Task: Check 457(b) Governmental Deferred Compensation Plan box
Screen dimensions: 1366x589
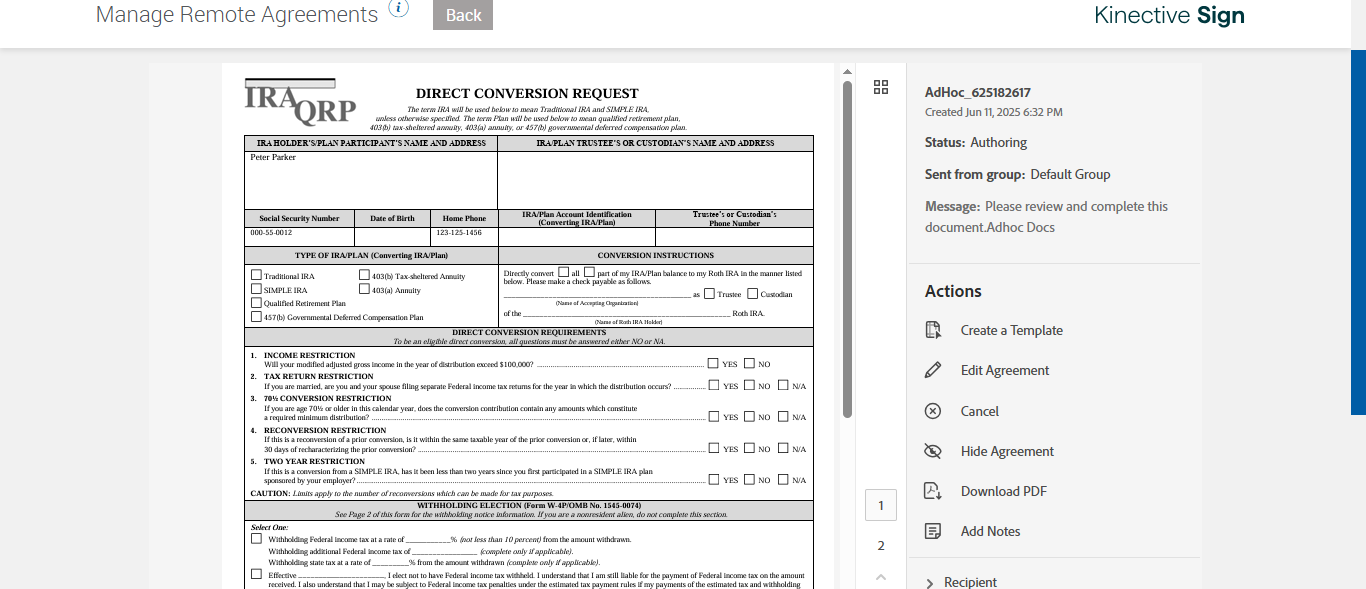Action: [256, 316]
